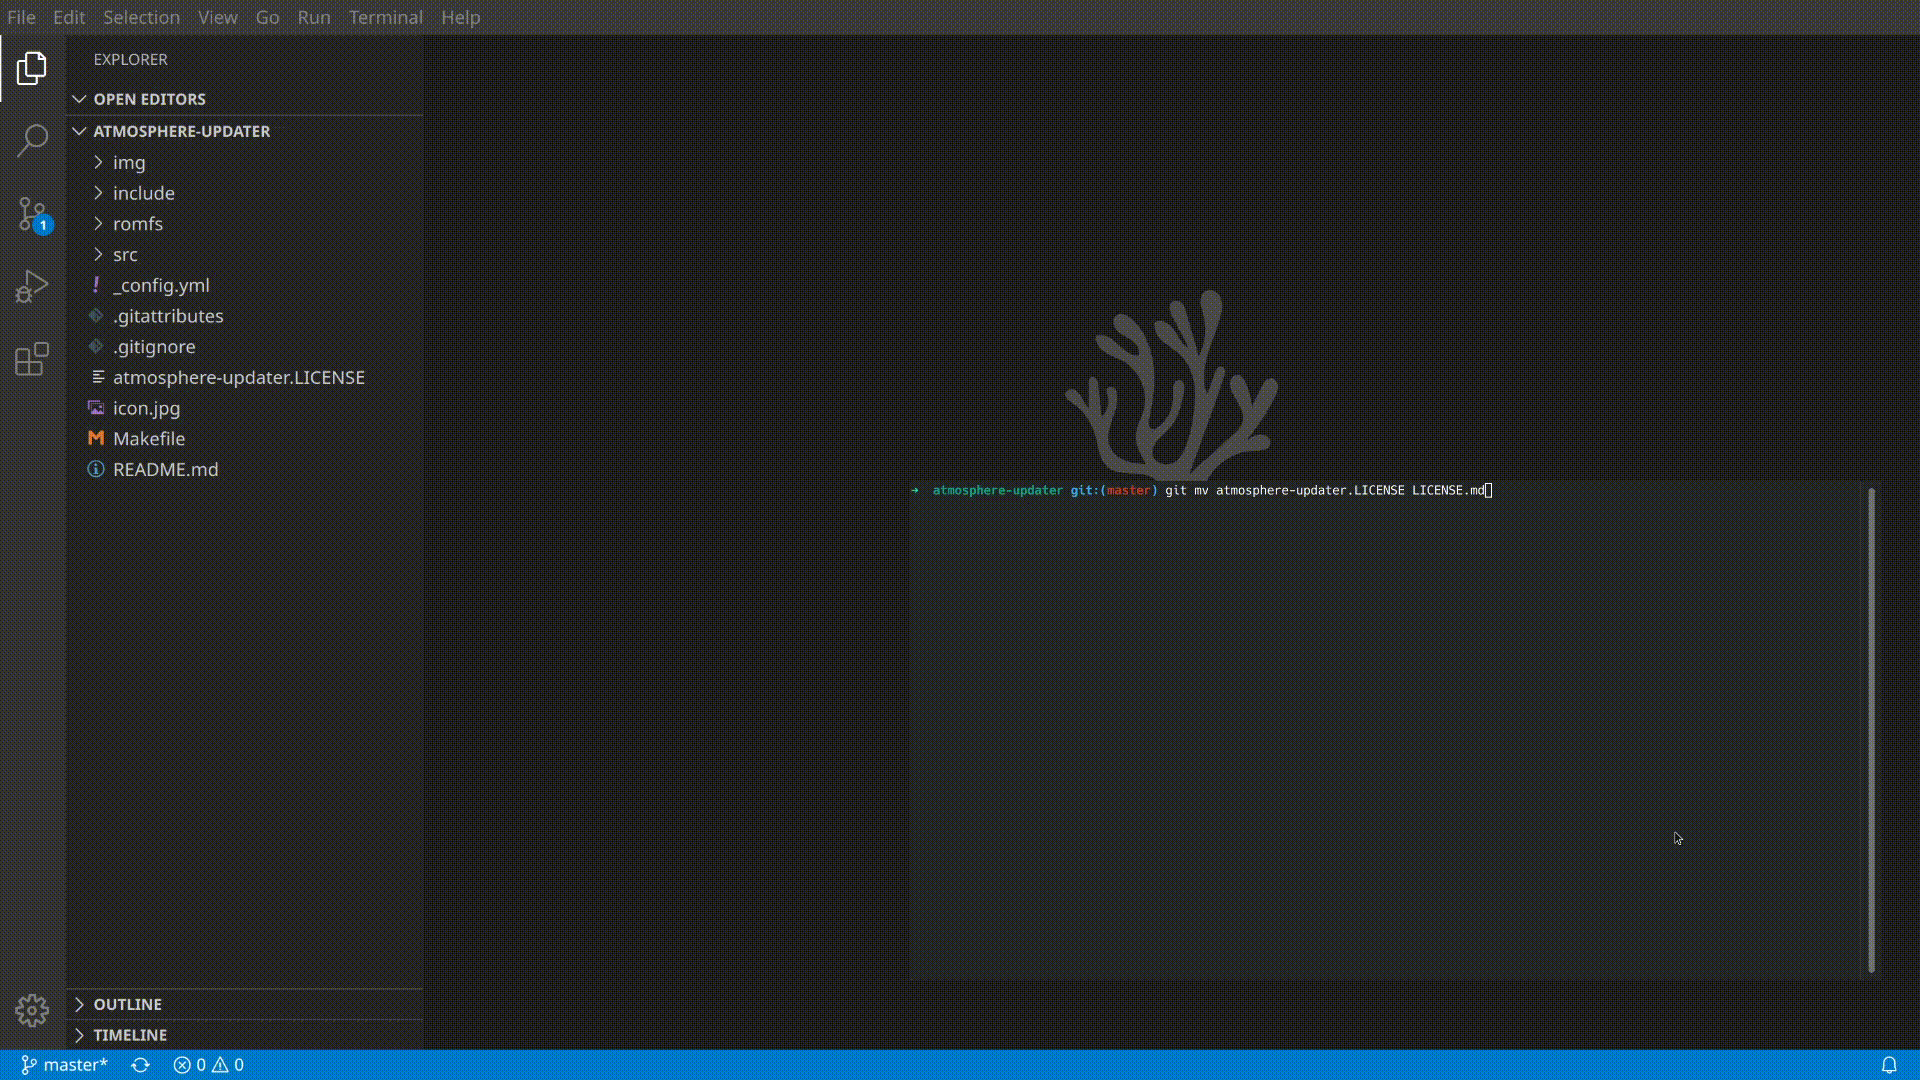
Task: Open Source Control view with 1 change
Action: pos(32,214)
